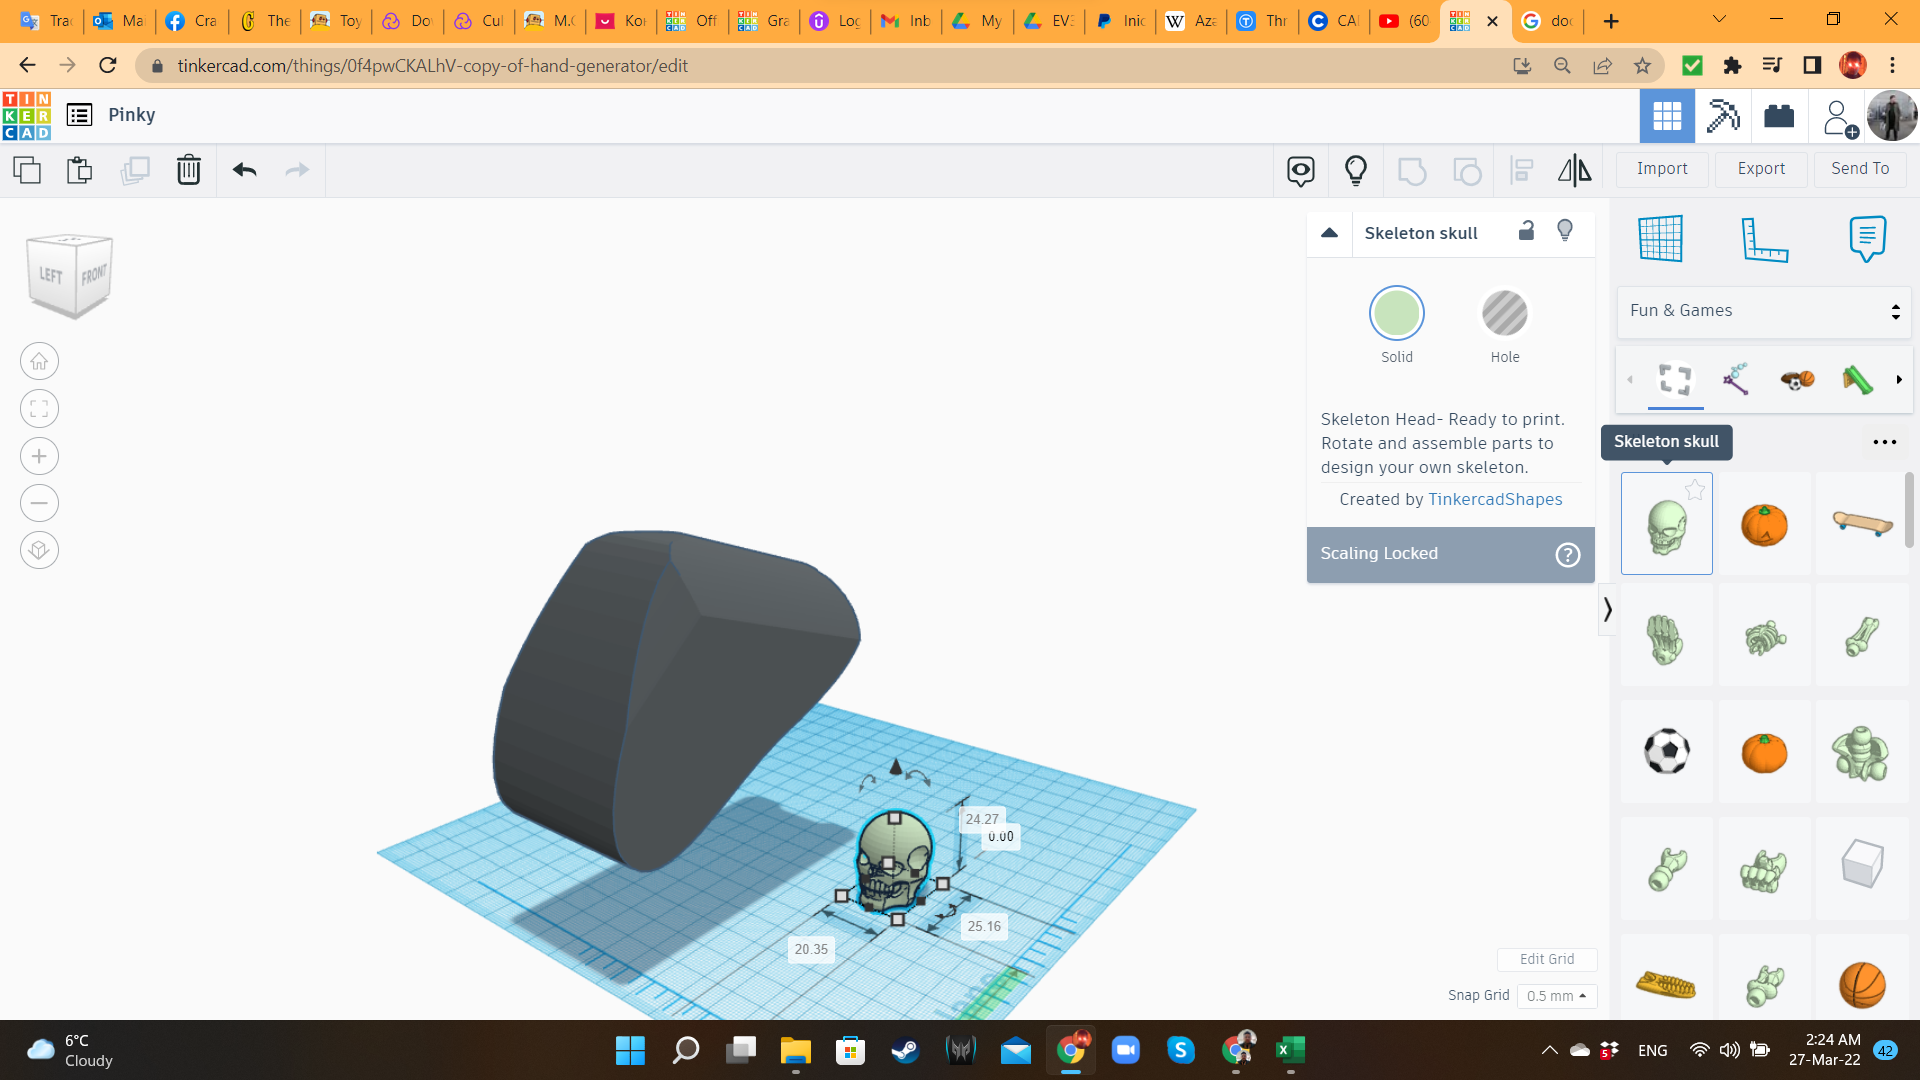The image size is (1920, 1080).
Task: Open the Solid color swatch
Action: [1396, 314]
